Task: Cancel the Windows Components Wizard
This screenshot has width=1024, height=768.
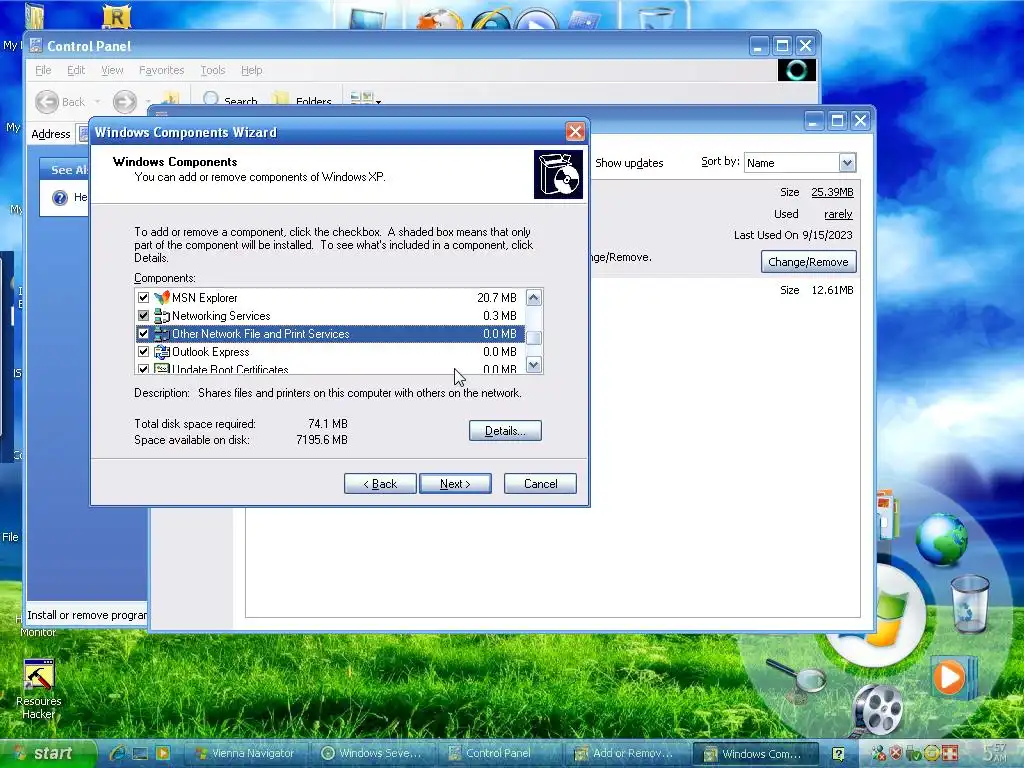Action: [540, 484]
